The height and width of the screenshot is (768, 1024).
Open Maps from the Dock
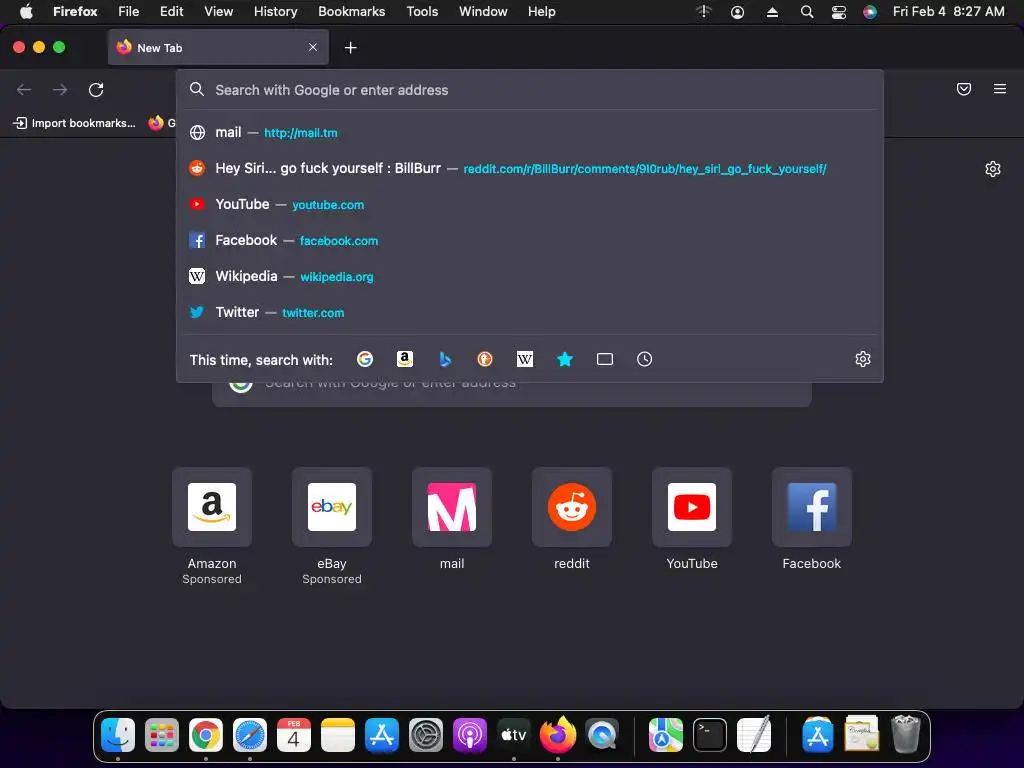point(665,735)
